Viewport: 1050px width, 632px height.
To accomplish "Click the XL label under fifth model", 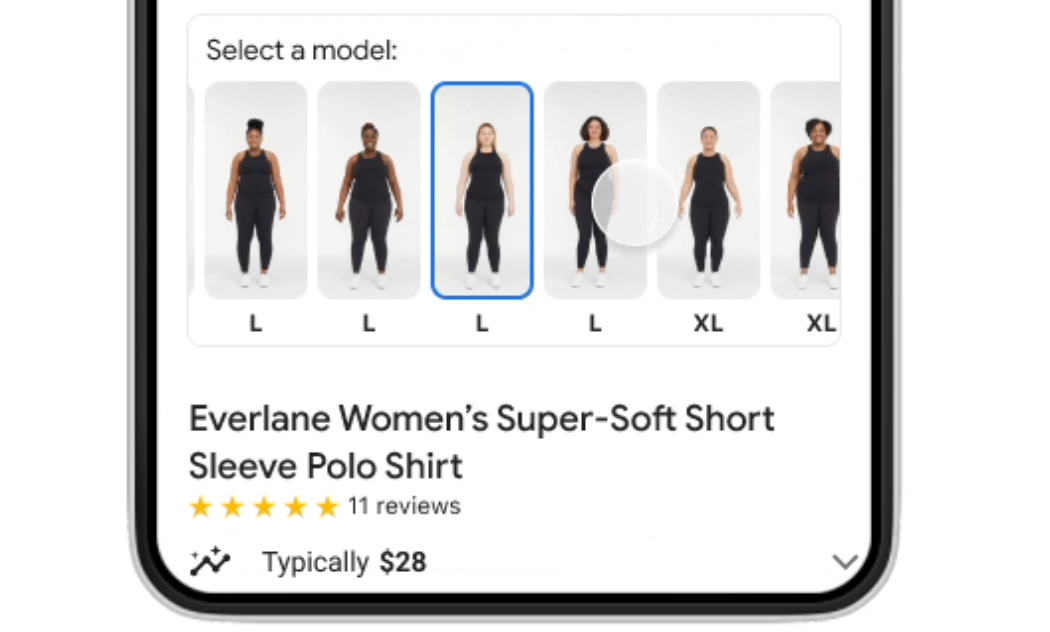I will 708,323.
